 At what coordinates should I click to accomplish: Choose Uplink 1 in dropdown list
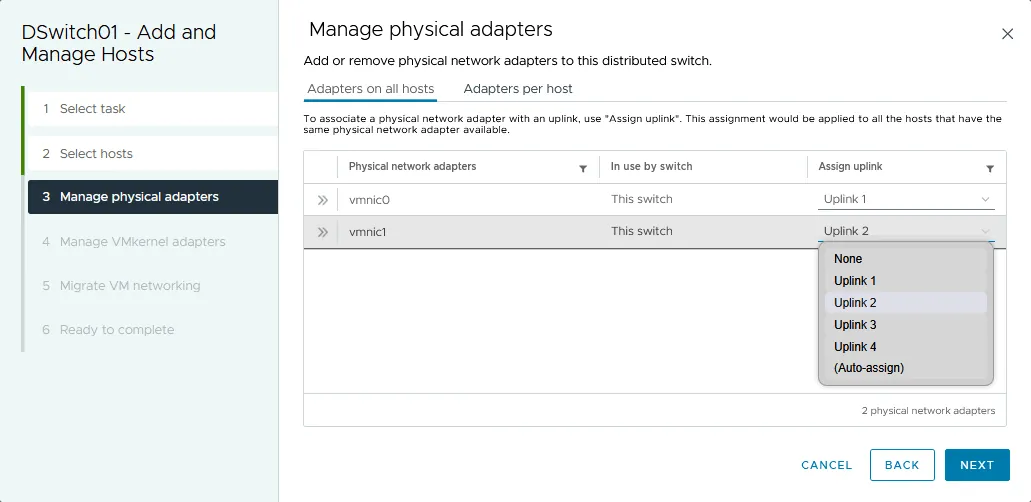905,281
